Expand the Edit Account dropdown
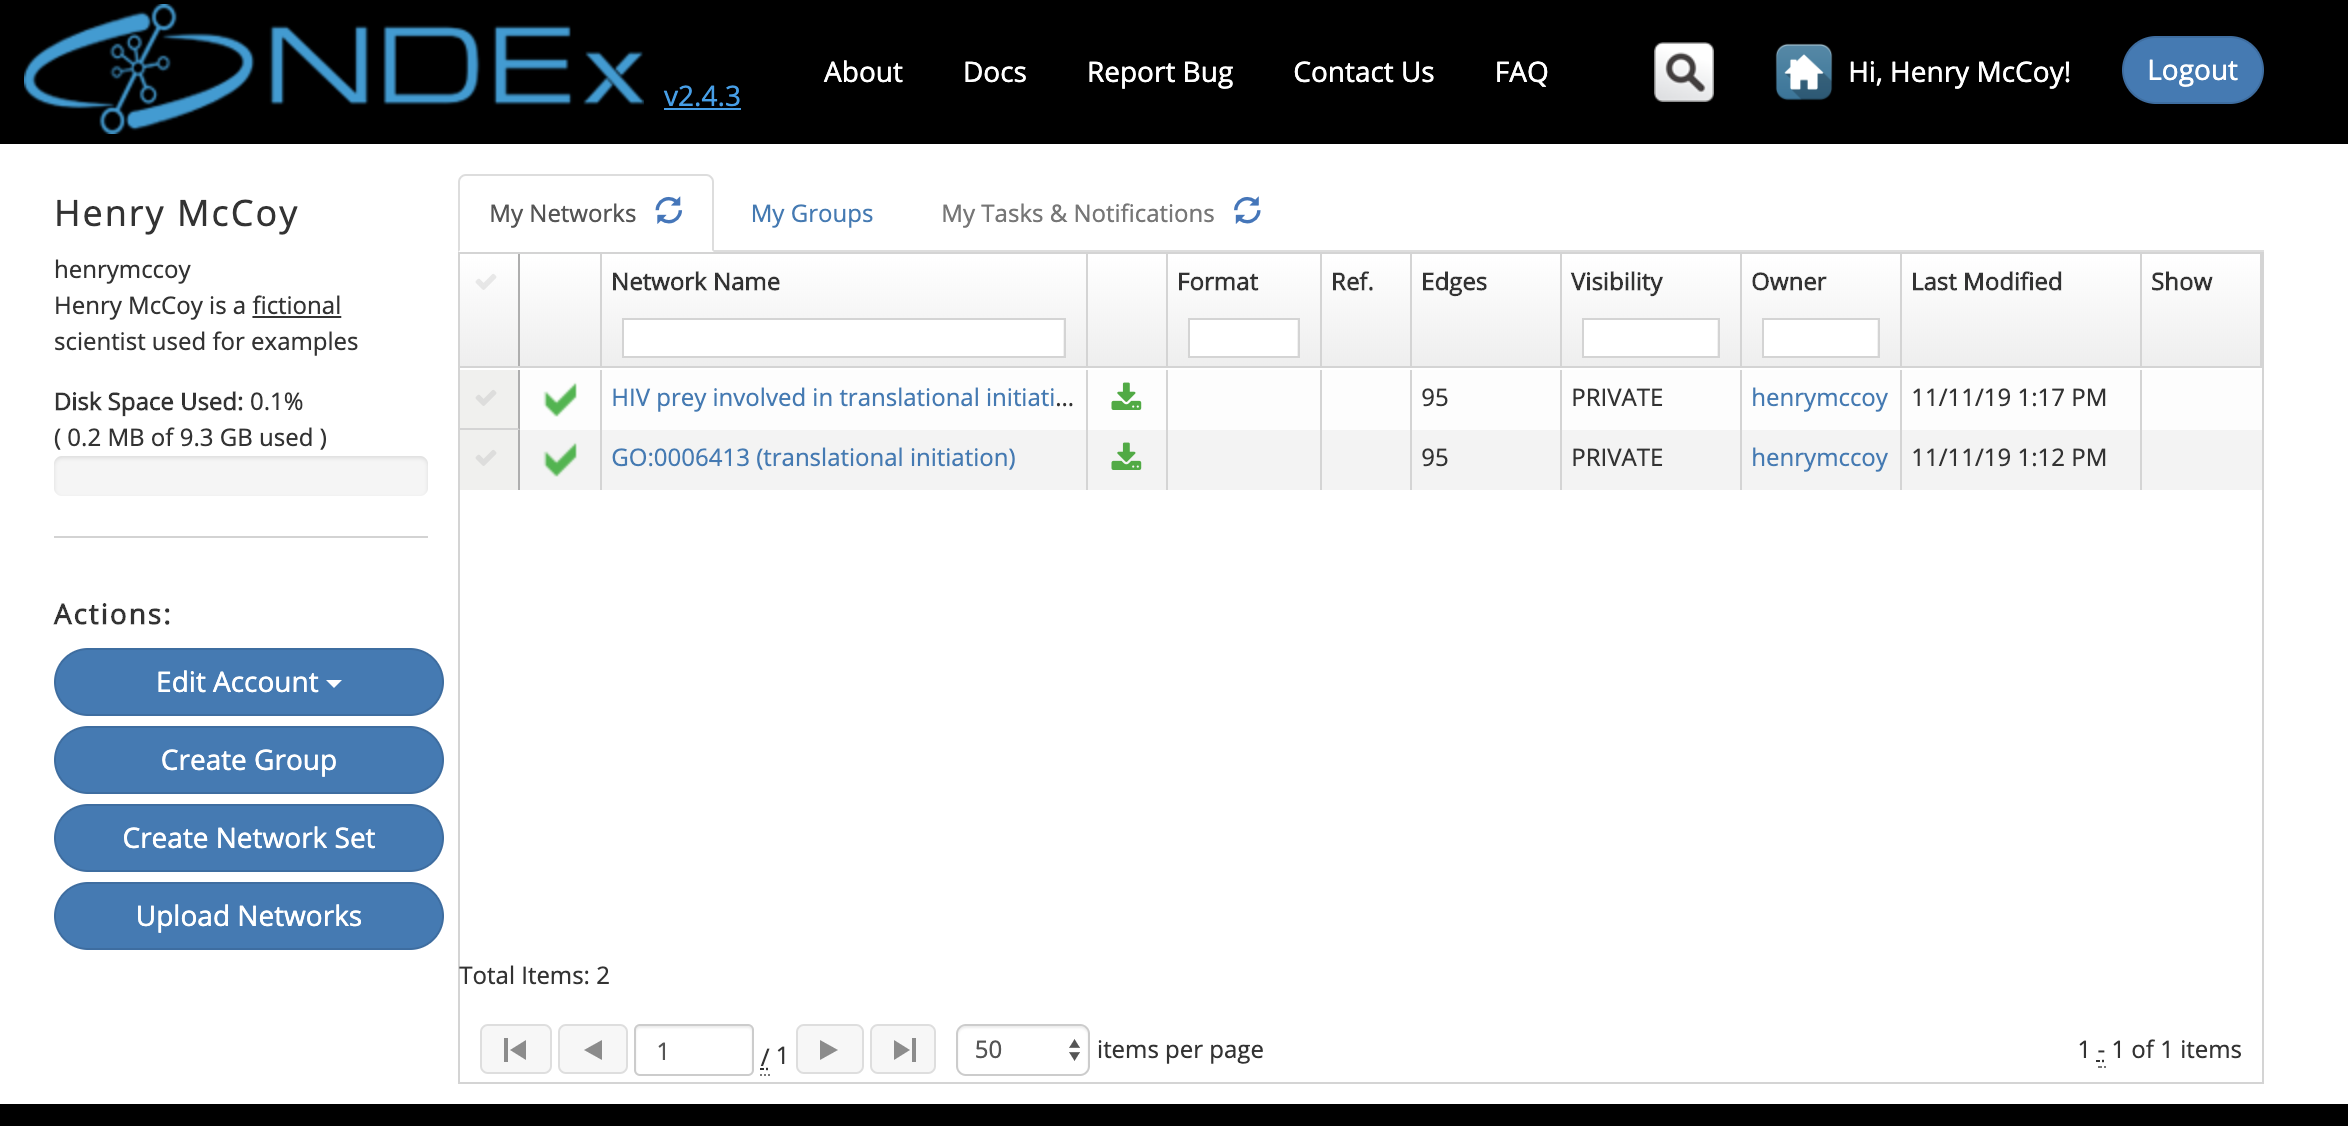 click(x=248, y=682)
